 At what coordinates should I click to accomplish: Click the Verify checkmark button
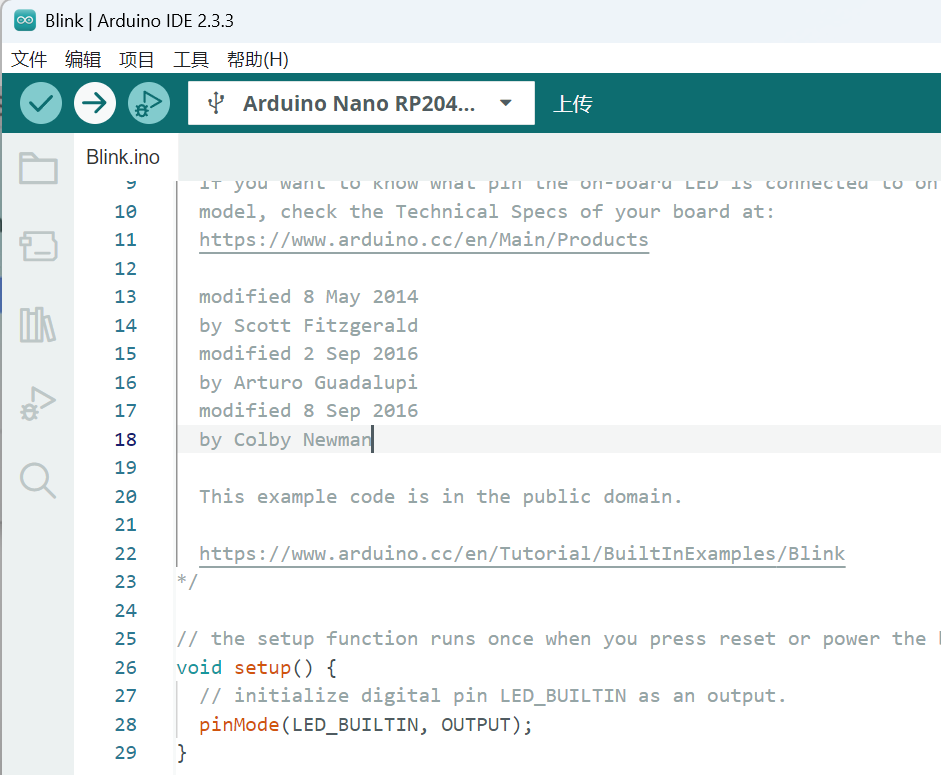41,103
